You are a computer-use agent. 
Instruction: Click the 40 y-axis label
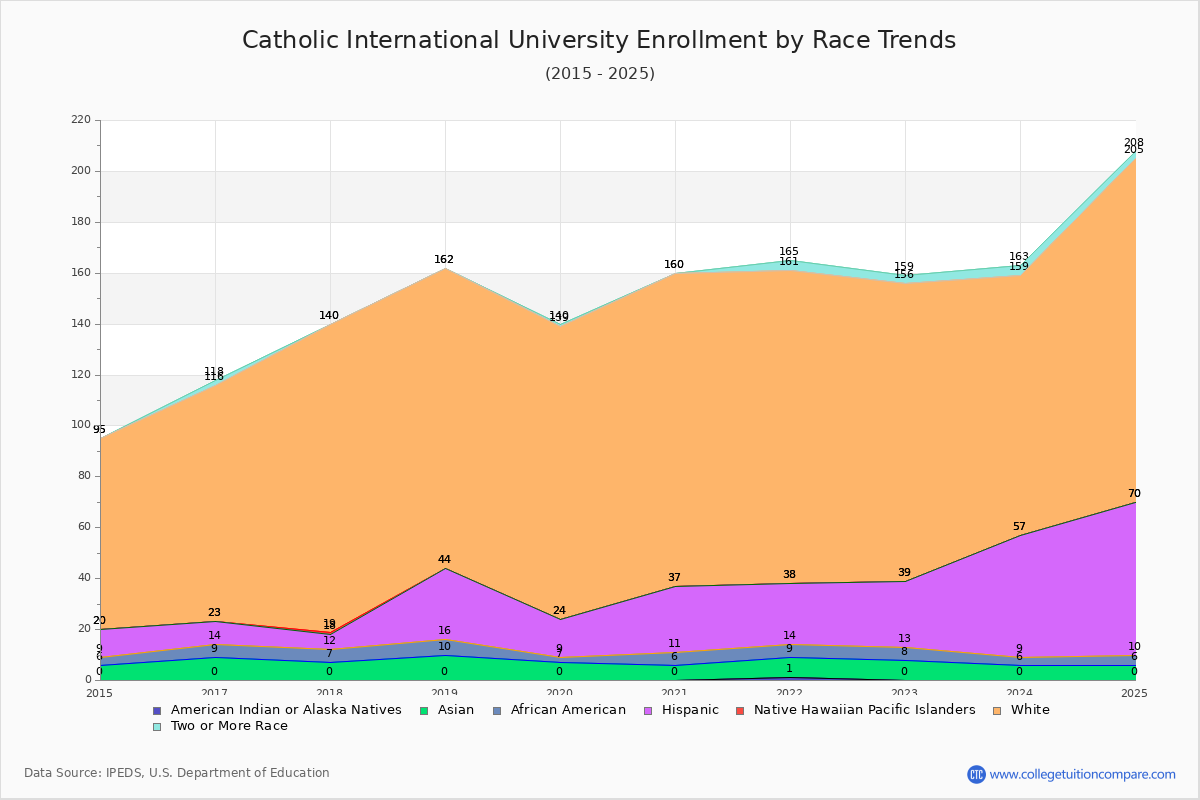pyautogui.click(x=83, y=578)
